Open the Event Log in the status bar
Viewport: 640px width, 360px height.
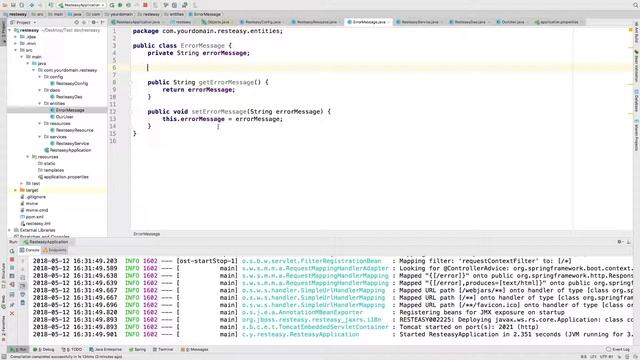[618, 349]
